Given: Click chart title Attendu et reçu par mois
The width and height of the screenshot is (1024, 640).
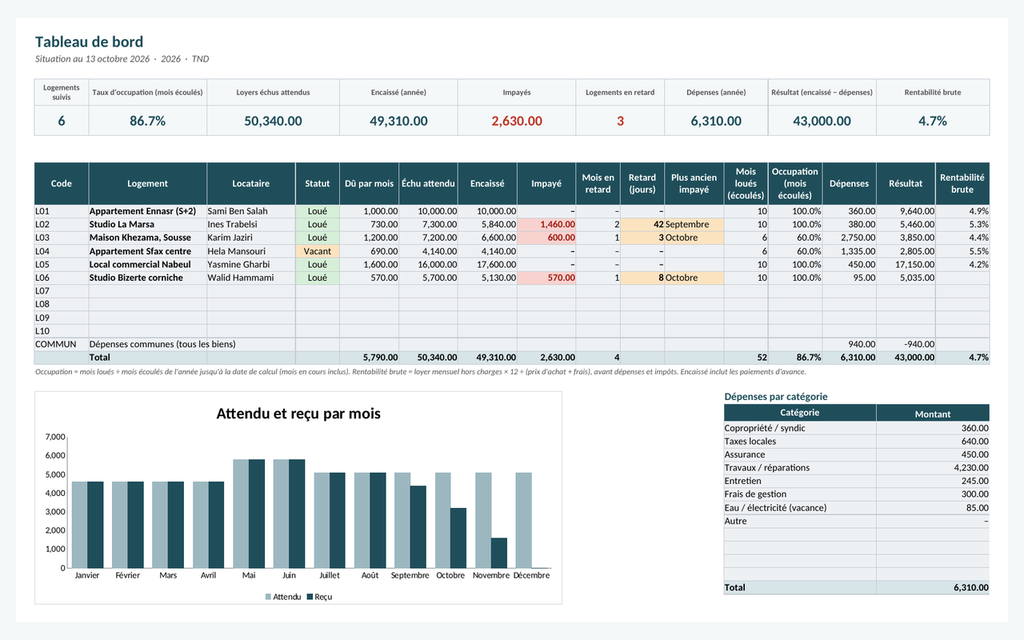Looking at the screenshot, I should tap(298, 413).
